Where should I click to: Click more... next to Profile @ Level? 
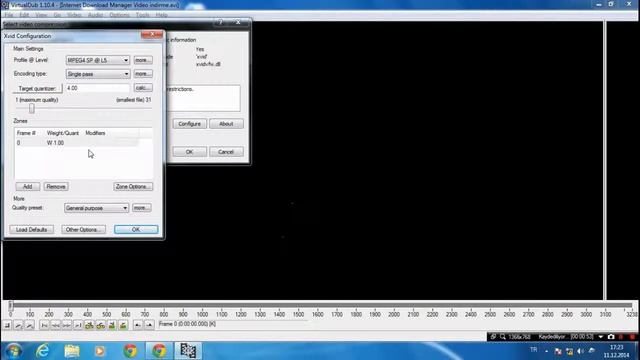click(143, 60)
